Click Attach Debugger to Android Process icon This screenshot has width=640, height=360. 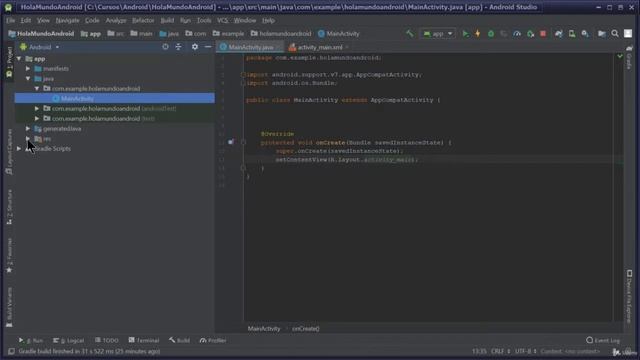(x=530, y=34)
